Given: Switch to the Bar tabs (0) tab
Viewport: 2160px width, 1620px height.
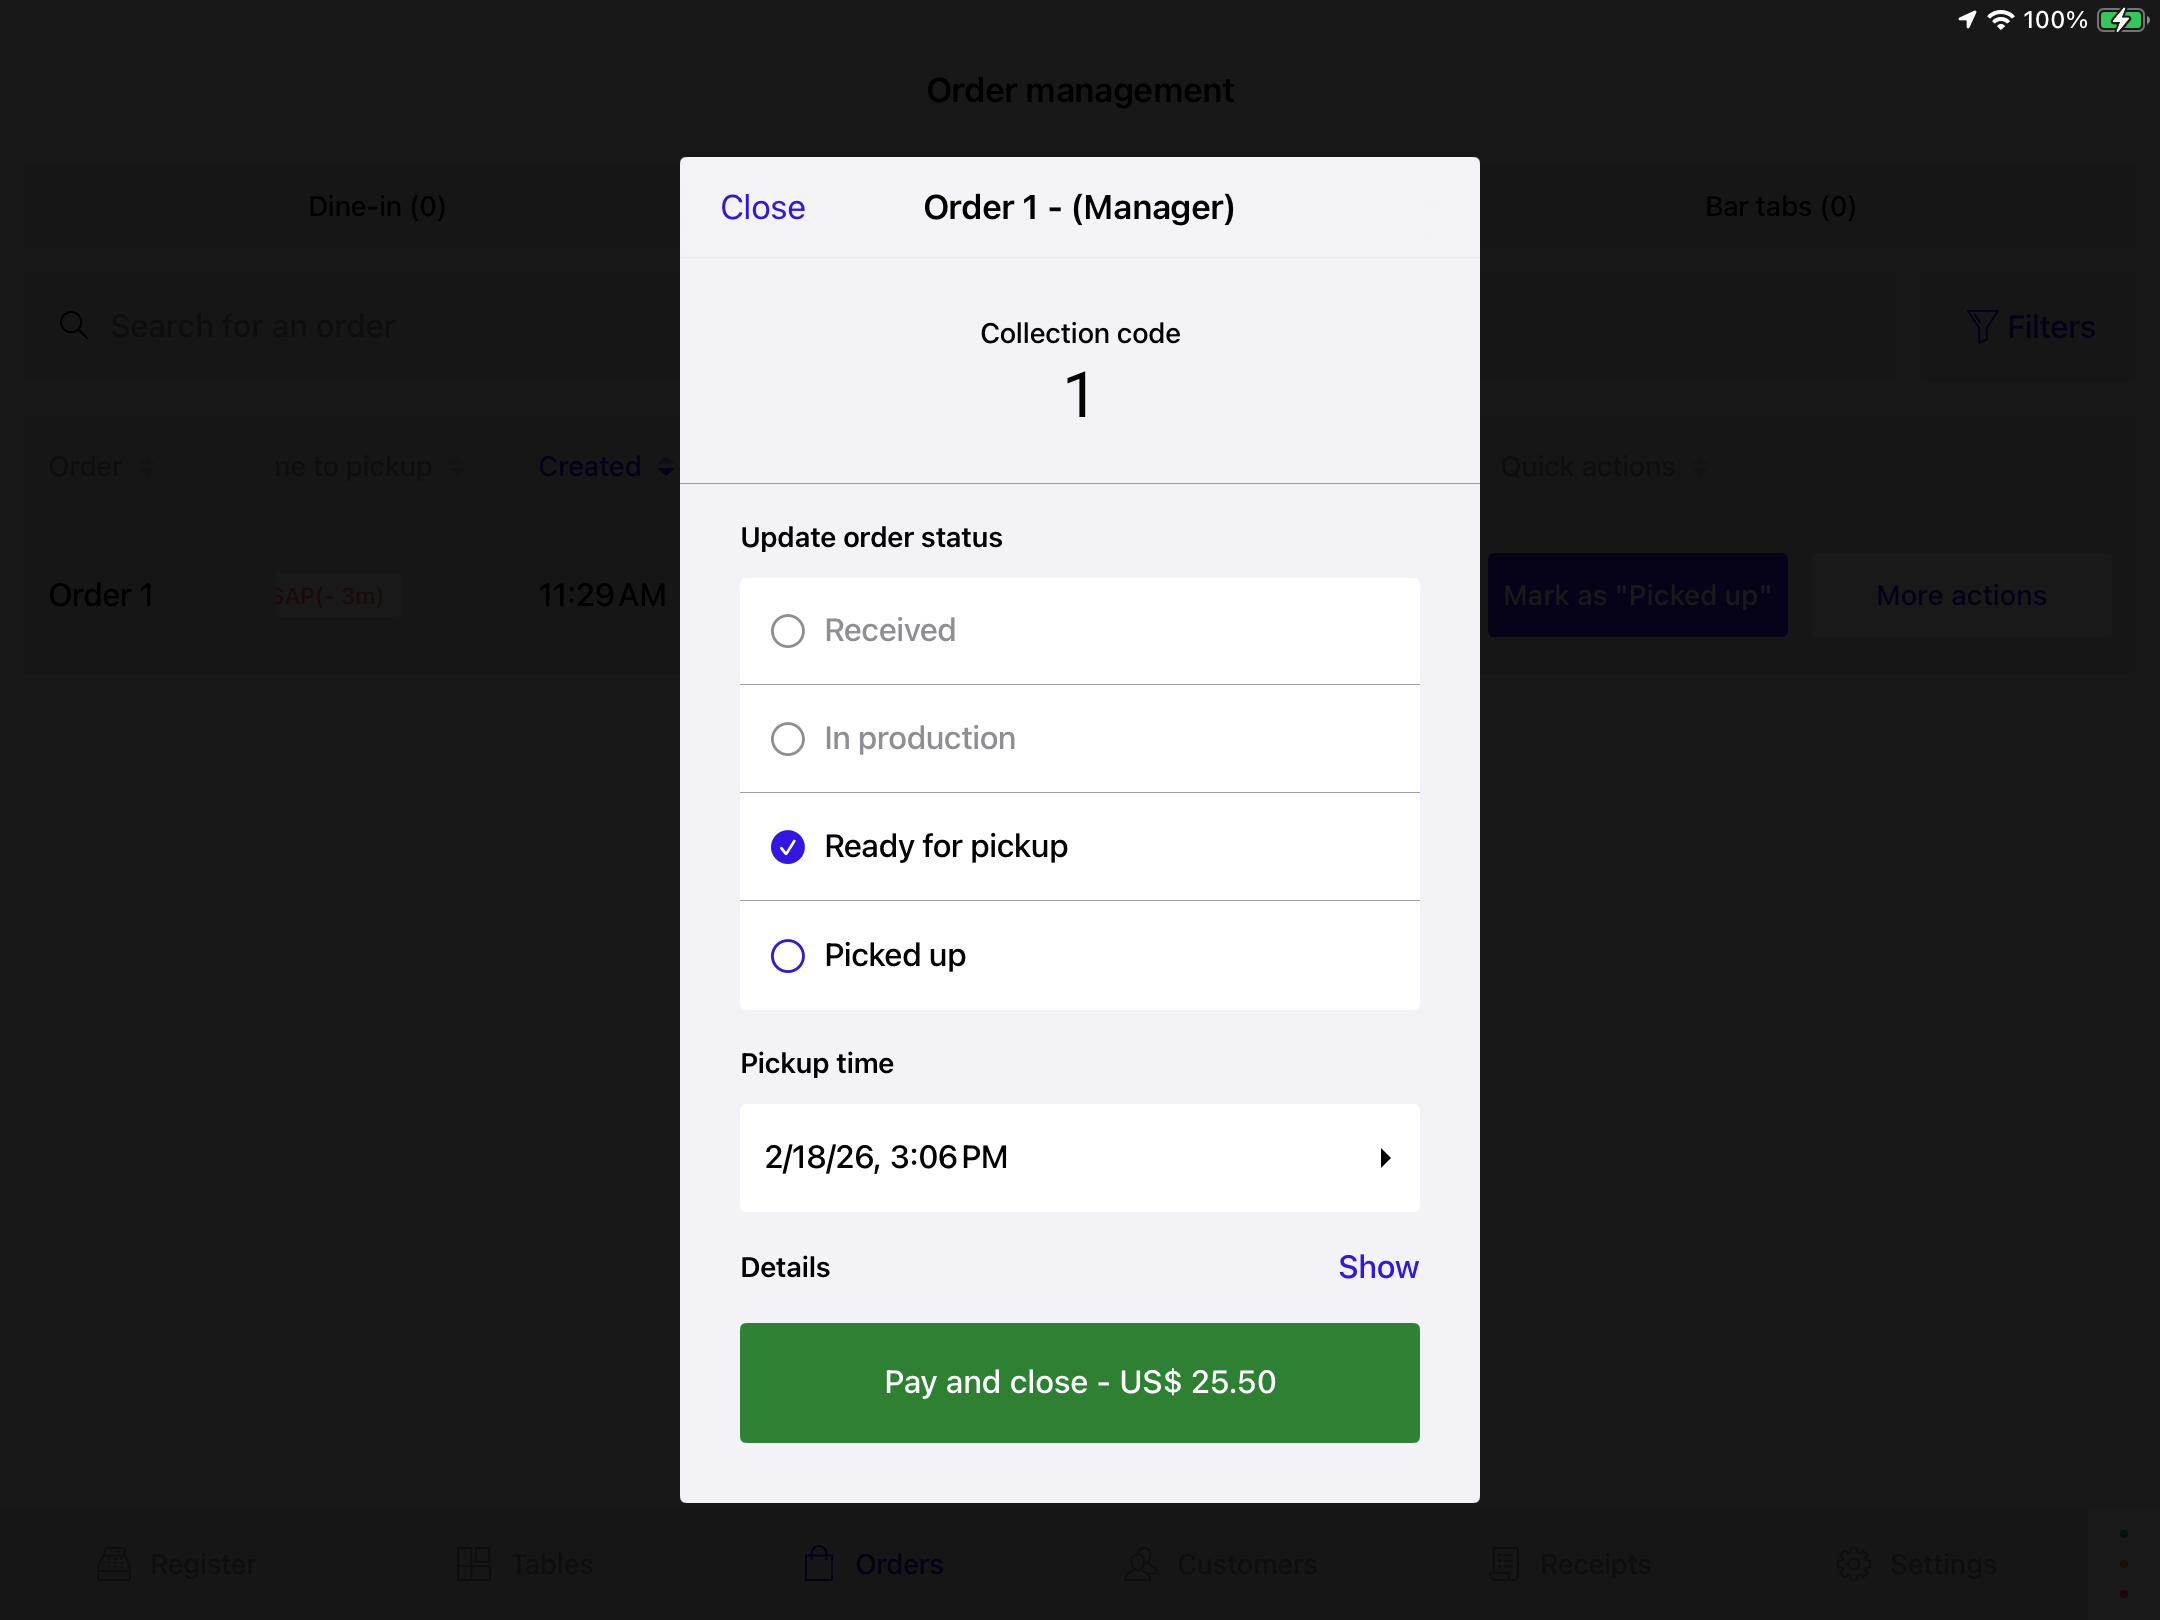Looking at the screenshot, I should pyautogui.click(x=1780, y=206).
